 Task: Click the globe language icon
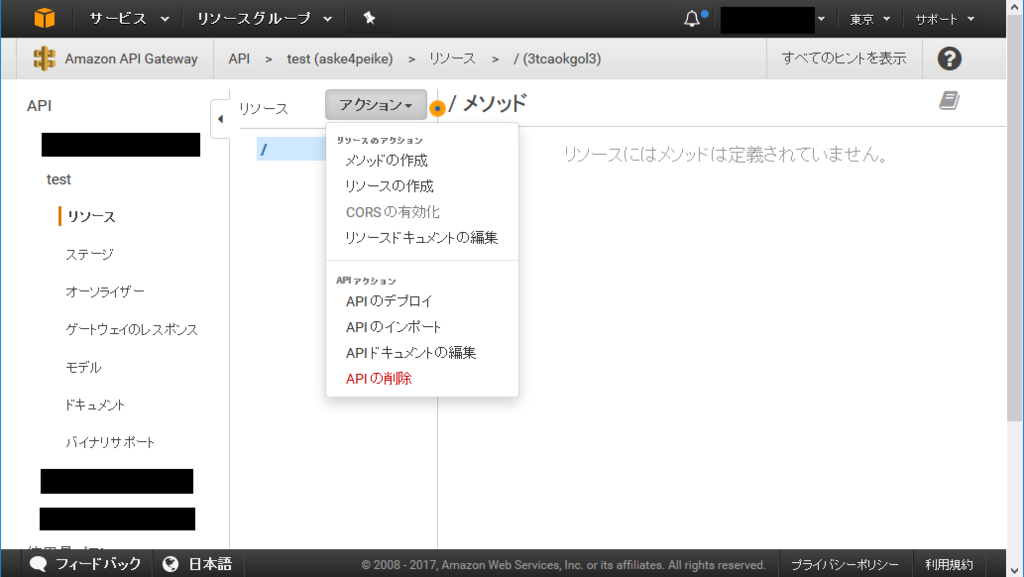coord(170,564)
